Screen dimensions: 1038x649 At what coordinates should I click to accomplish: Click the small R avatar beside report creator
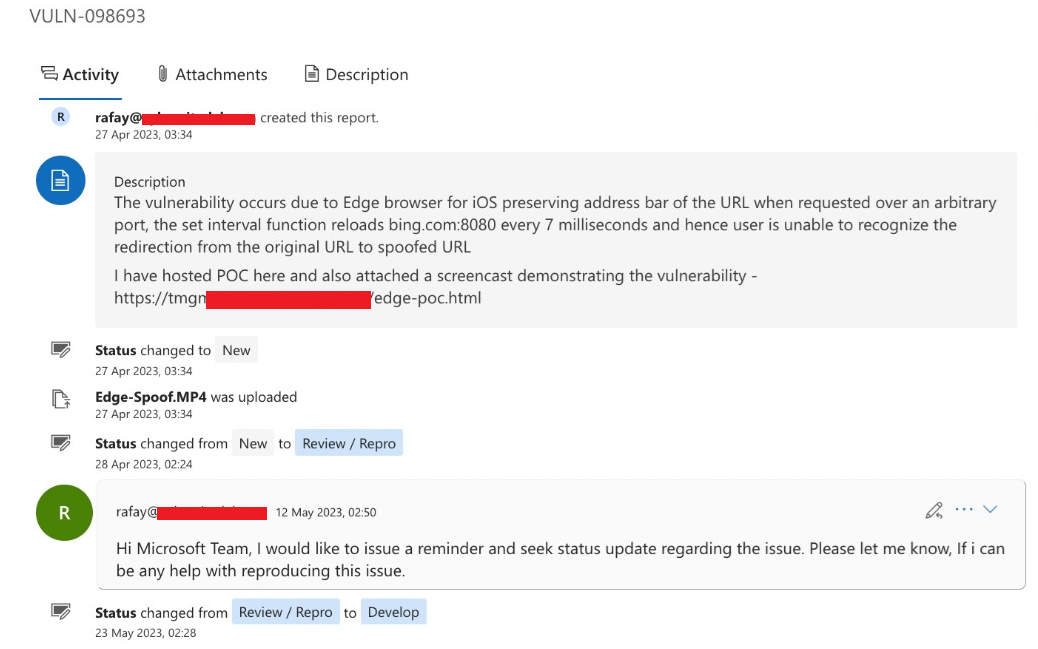pos(61,117)
